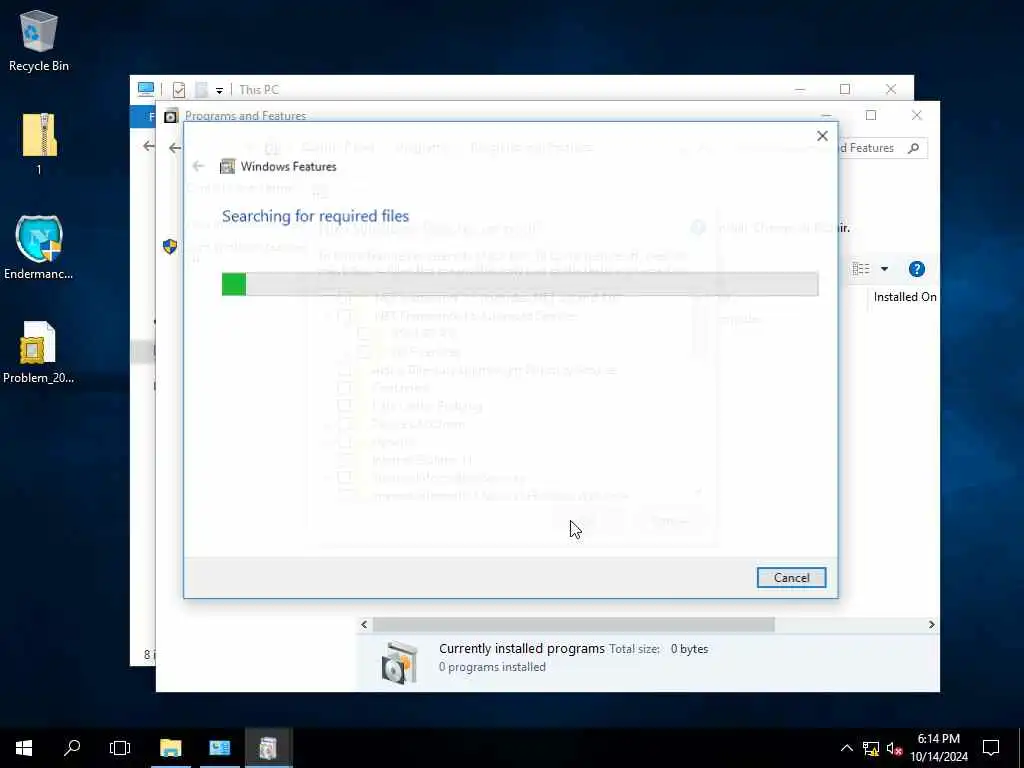Click the Windows features shield icon
This screenshot has width=1024, height=768.
[170, 247]
